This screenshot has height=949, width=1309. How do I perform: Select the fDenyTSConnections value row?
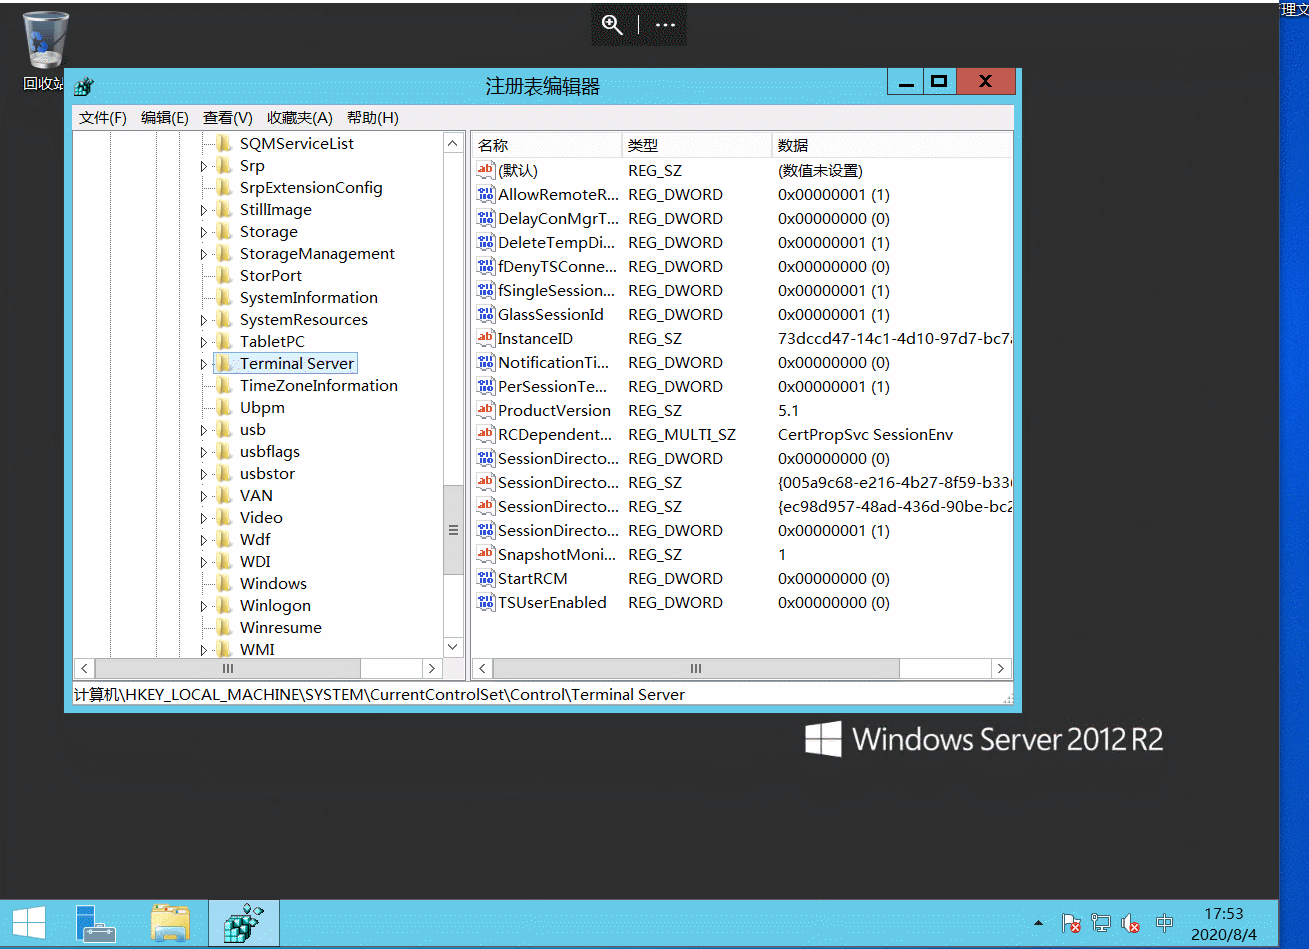pyautogui.click(x=557, y=267)
